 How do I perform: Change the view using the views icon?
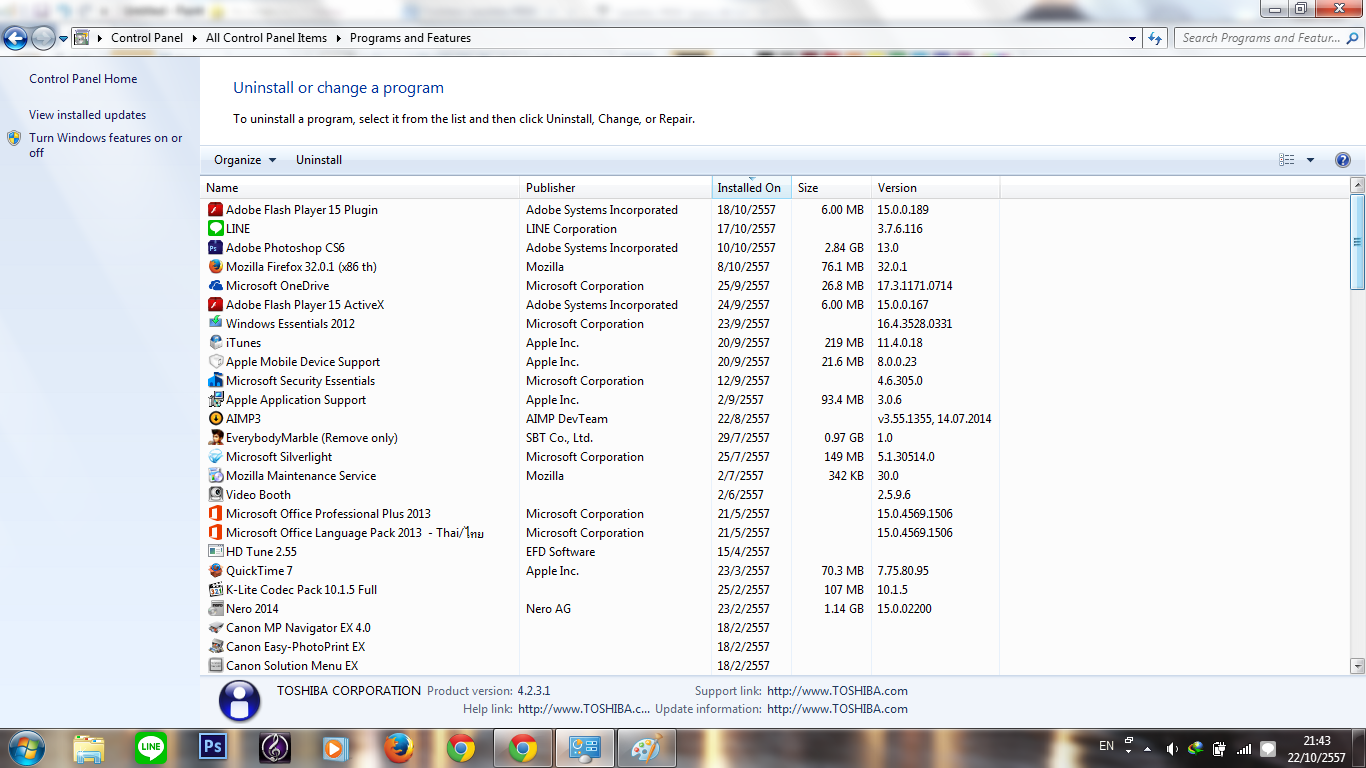click(x=1287, y=160)
